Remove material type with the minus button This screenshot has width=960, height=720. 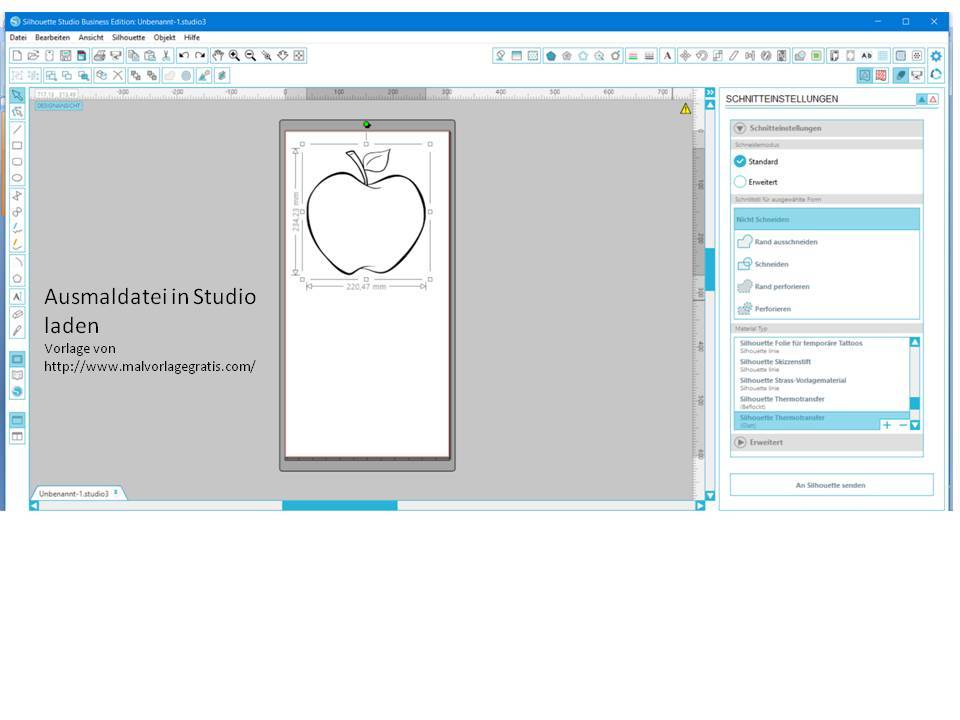(x=902, y=425)
